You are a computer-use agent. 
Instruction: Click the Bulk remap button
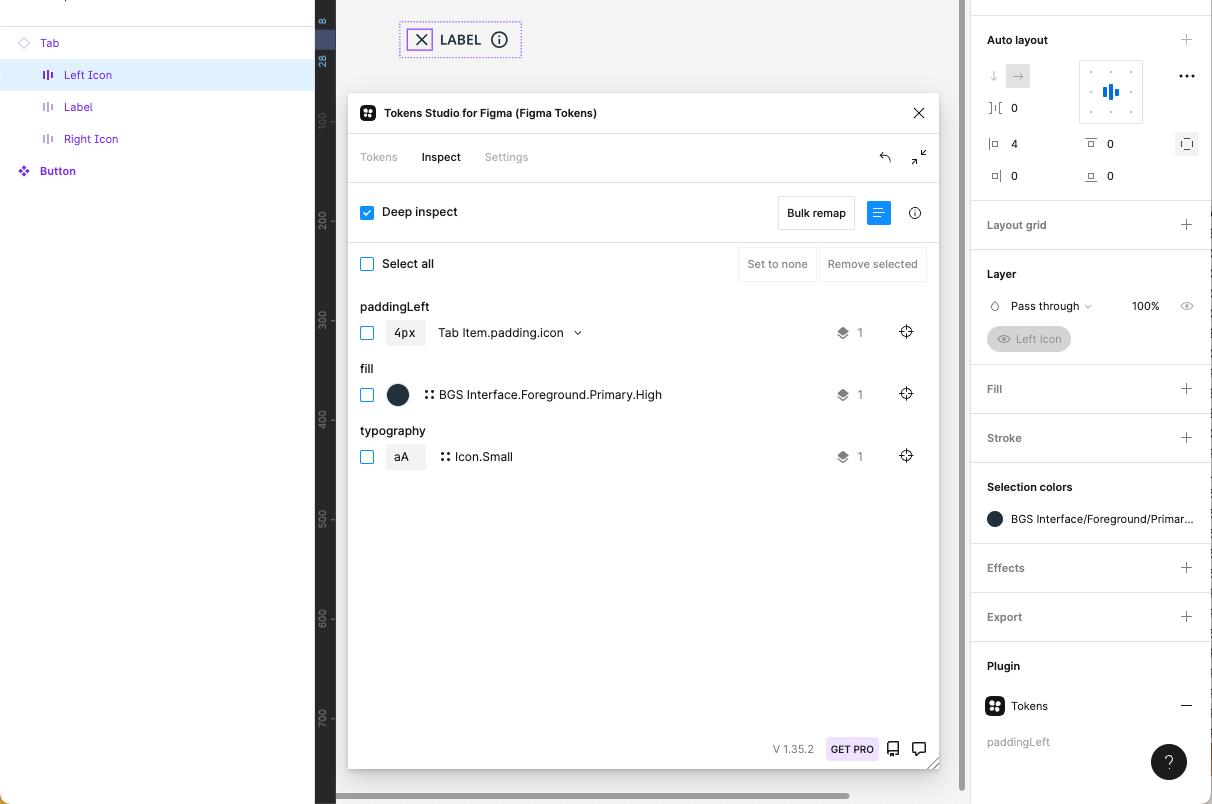pyautogui.click(x=816, y=213)
